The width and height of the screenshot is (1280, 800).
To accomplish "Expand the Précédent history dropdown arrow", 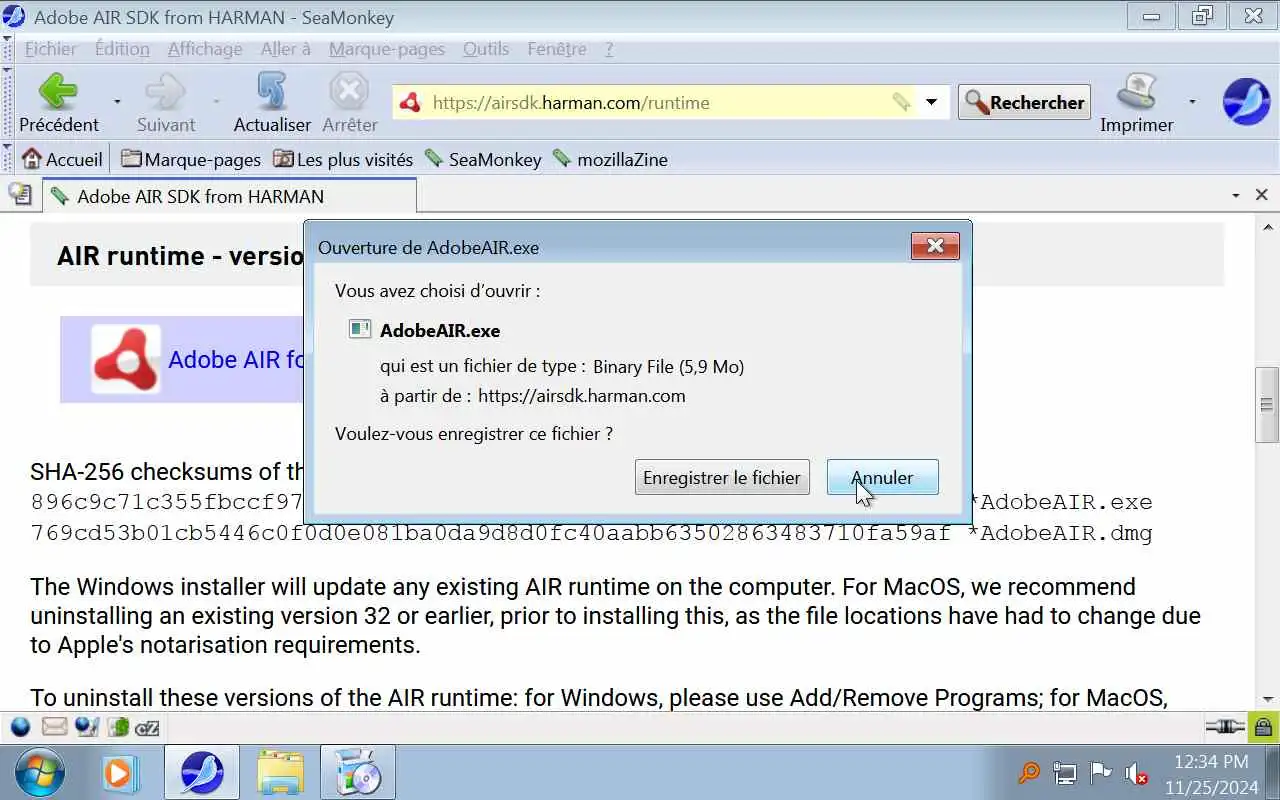I will 117,102.
